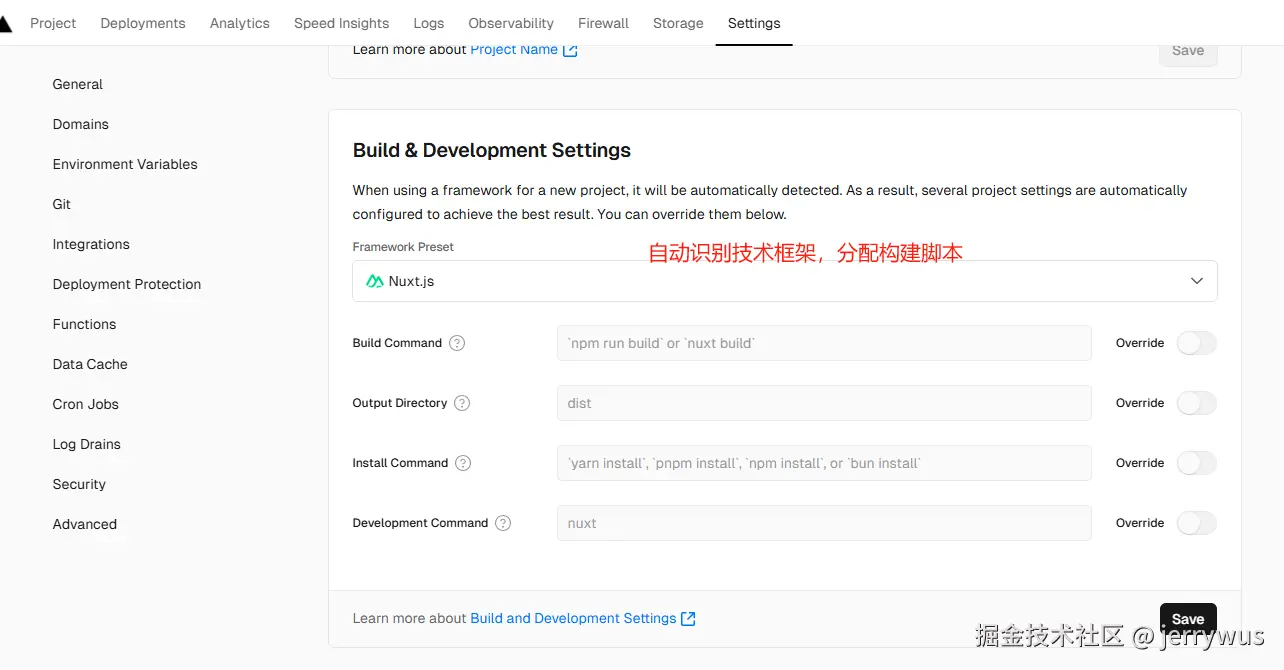Viewport: 1284px width, 670px height.
Task: Switch to the Speed Insights tab
Action: (341, 23)
